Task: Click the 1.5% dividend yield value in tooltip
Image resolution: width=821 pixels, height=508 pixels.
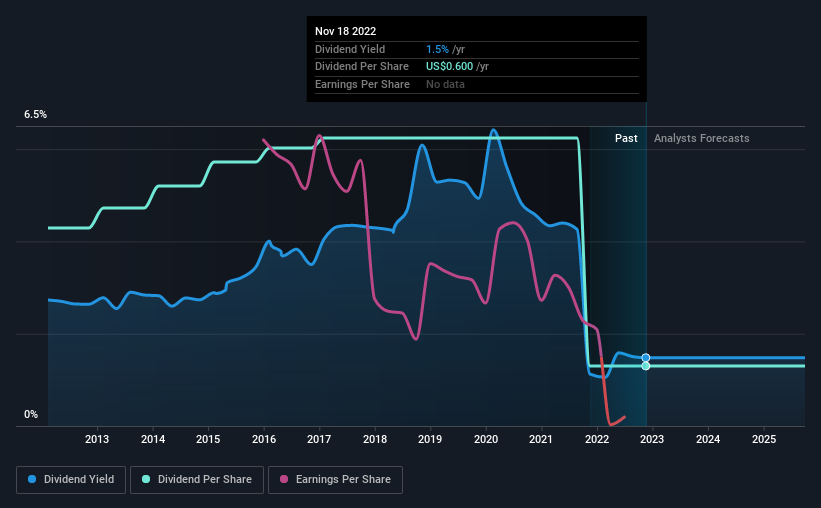Action: pyautogui.click(x=437, y=49)
